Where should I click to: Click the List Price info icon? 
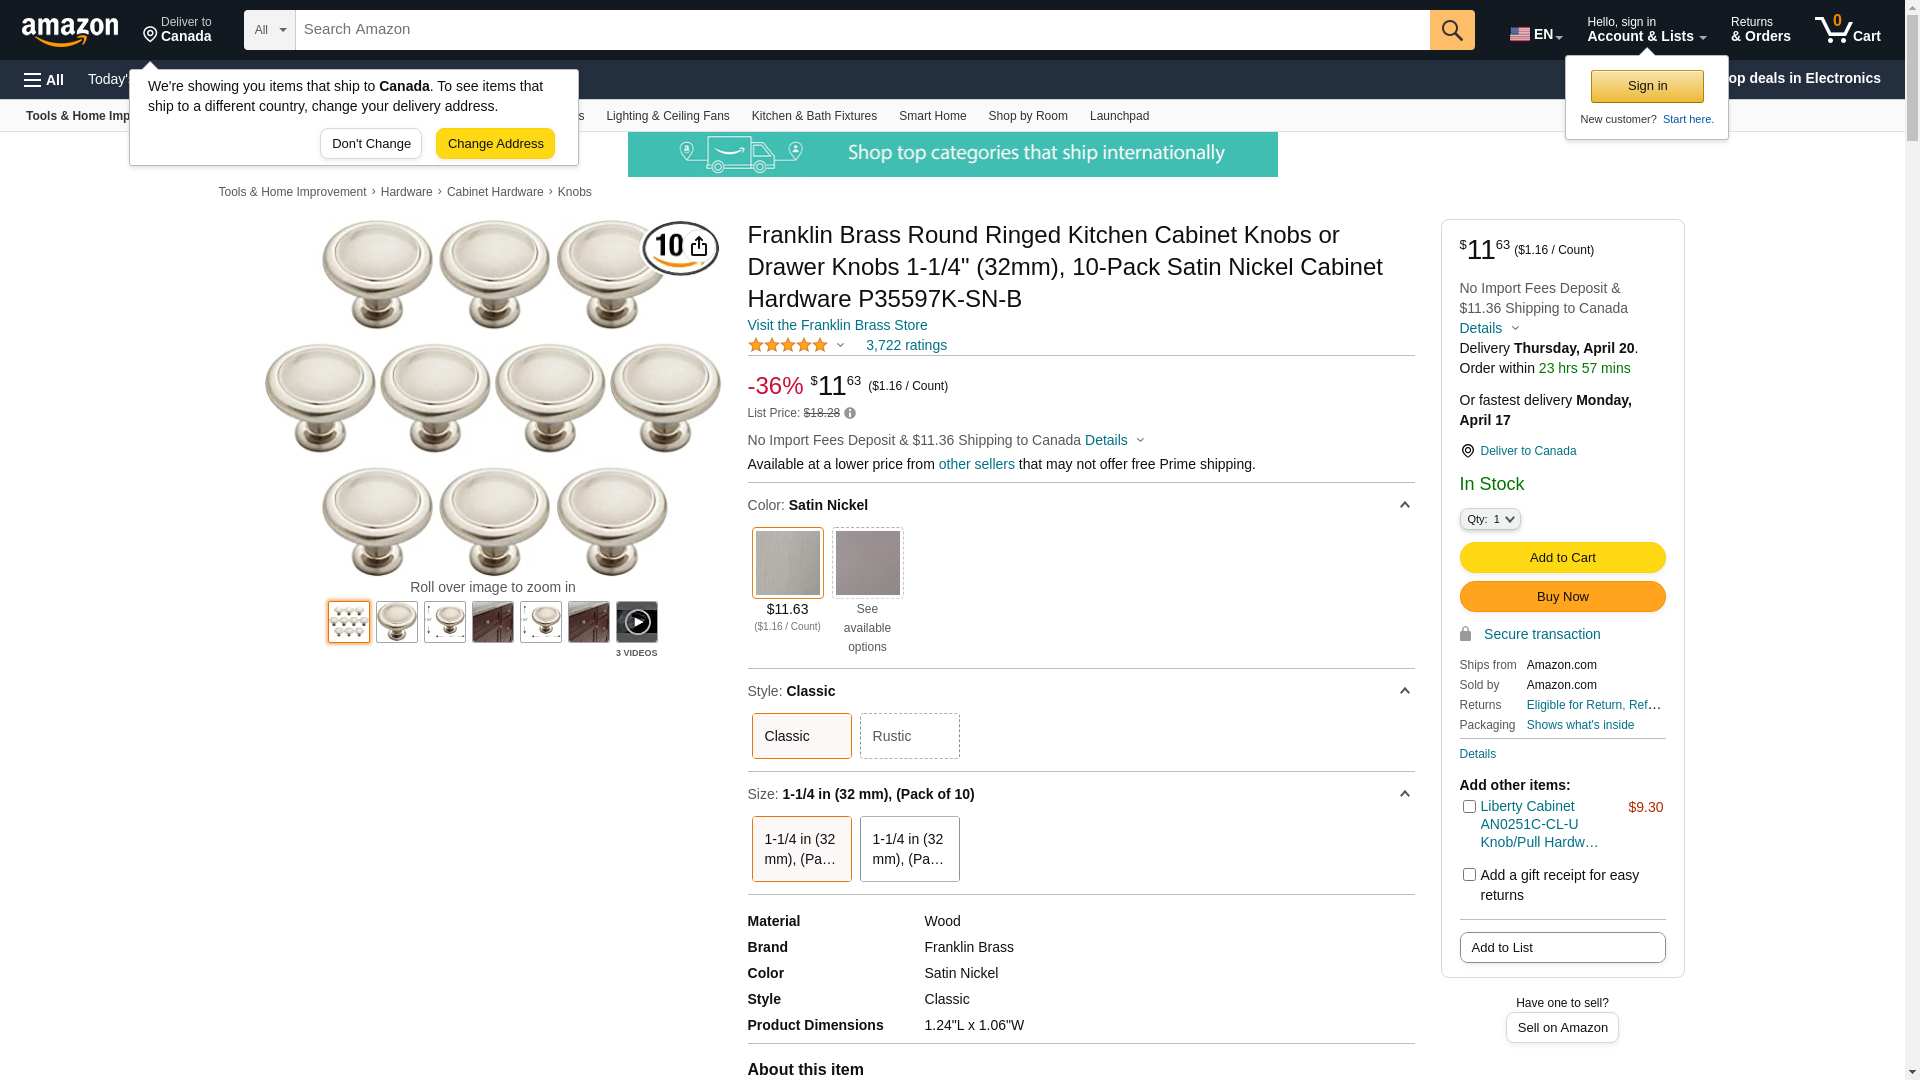(x=850, y=413)
